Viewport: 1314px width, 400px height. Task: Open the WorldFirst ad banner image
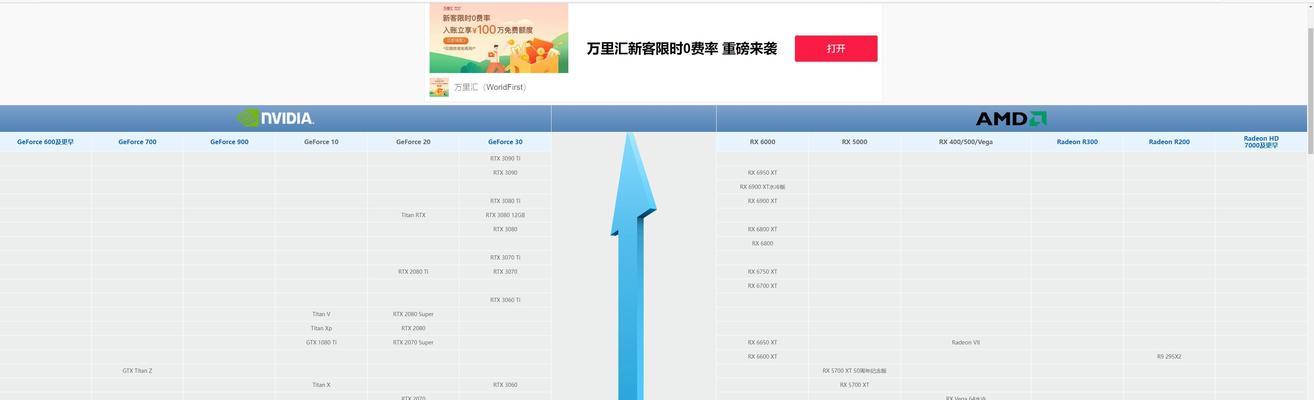(x=499, y=38)
